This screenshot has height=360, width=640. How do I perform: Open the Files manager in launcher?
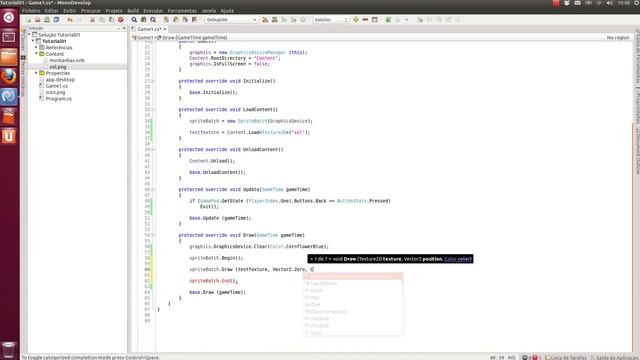click(x=9, y=57)
